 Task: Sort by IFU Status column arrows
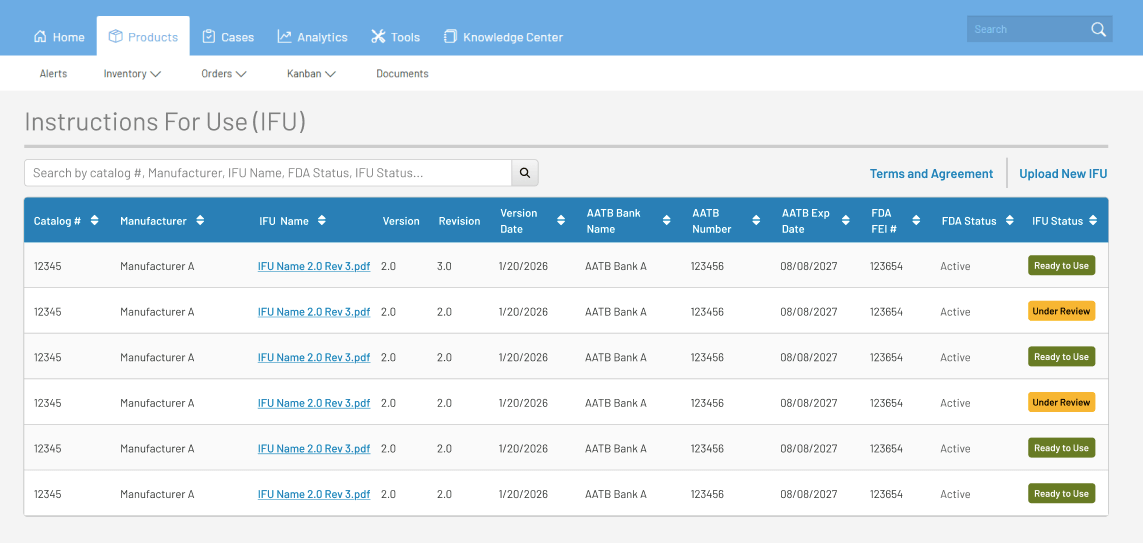click(1093, 221)
